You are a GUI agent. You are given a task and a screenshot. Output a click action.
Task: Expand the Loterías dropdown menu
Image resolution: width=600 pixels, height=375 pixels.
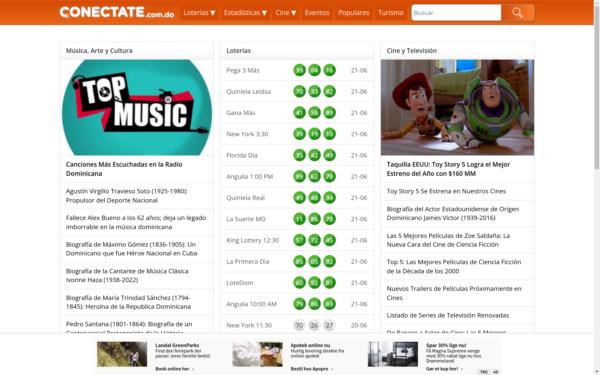pyautogui.click(x=199, y=13)
